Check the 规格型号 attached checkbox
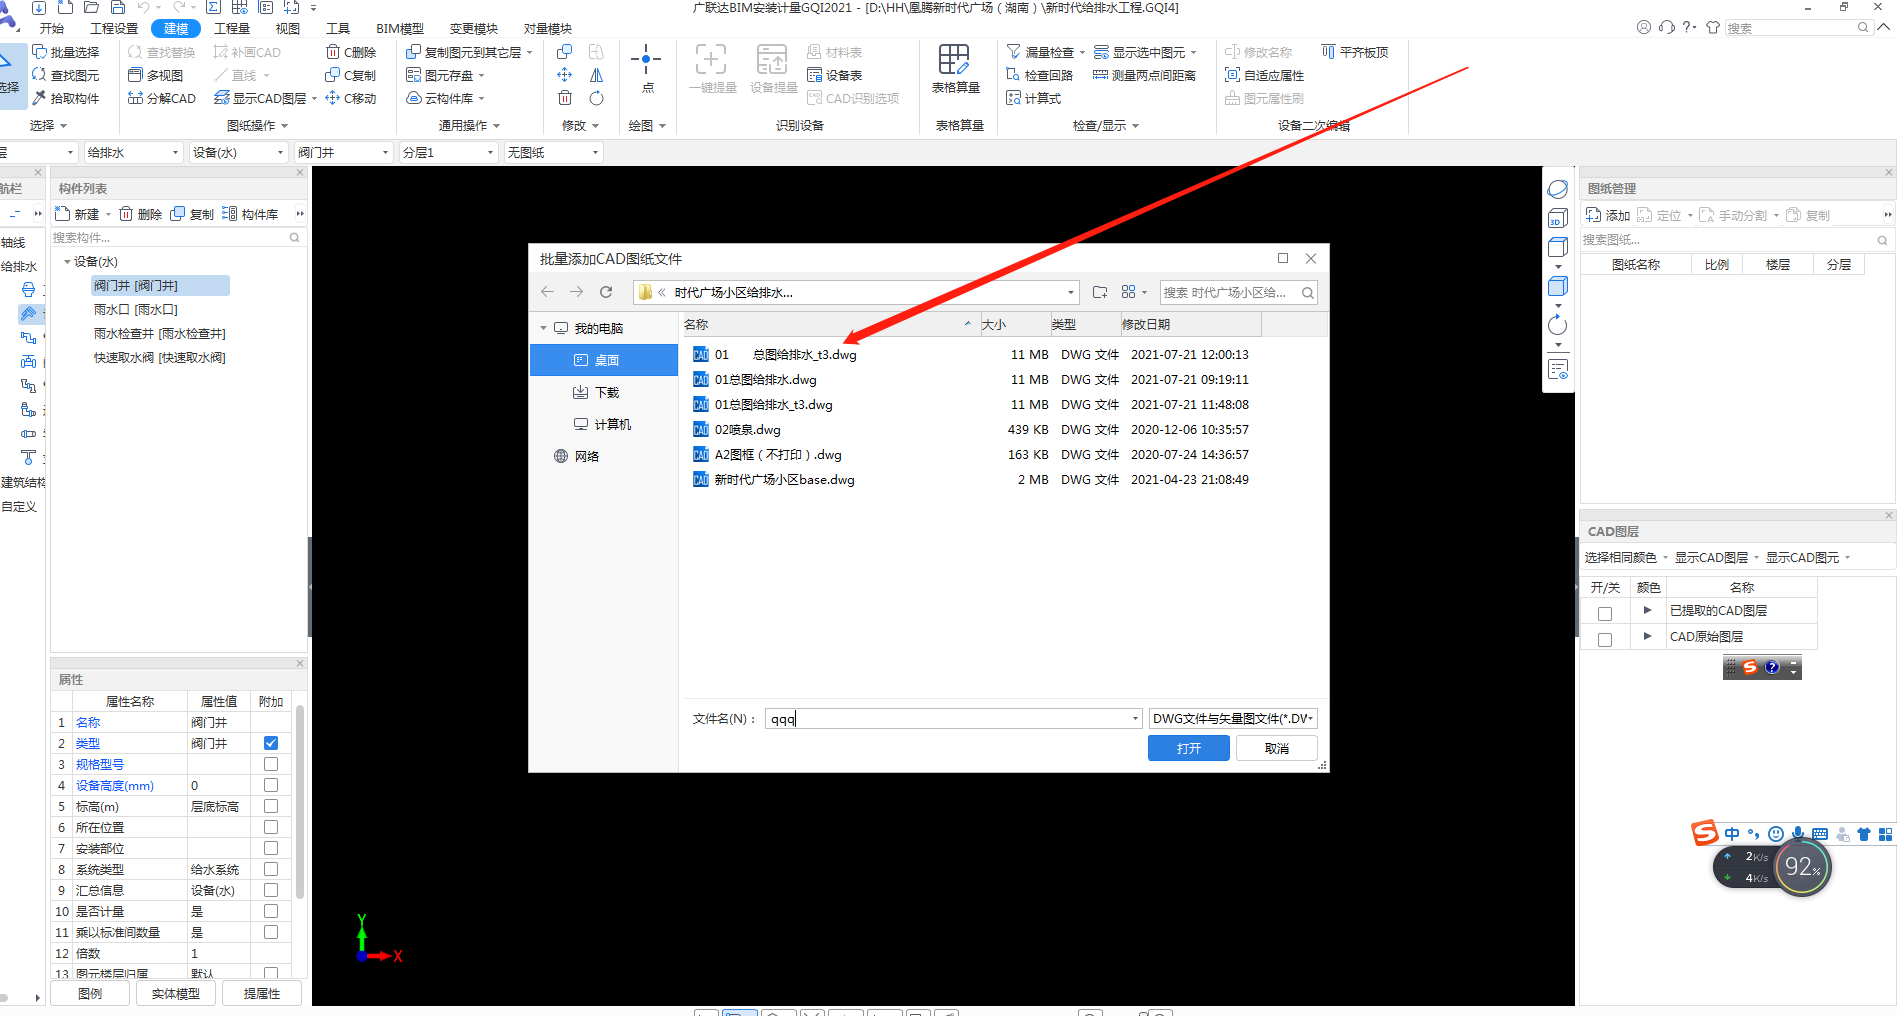Image resolution: width=1897 pixels, height=1016 pixels. tap(271, 764)
